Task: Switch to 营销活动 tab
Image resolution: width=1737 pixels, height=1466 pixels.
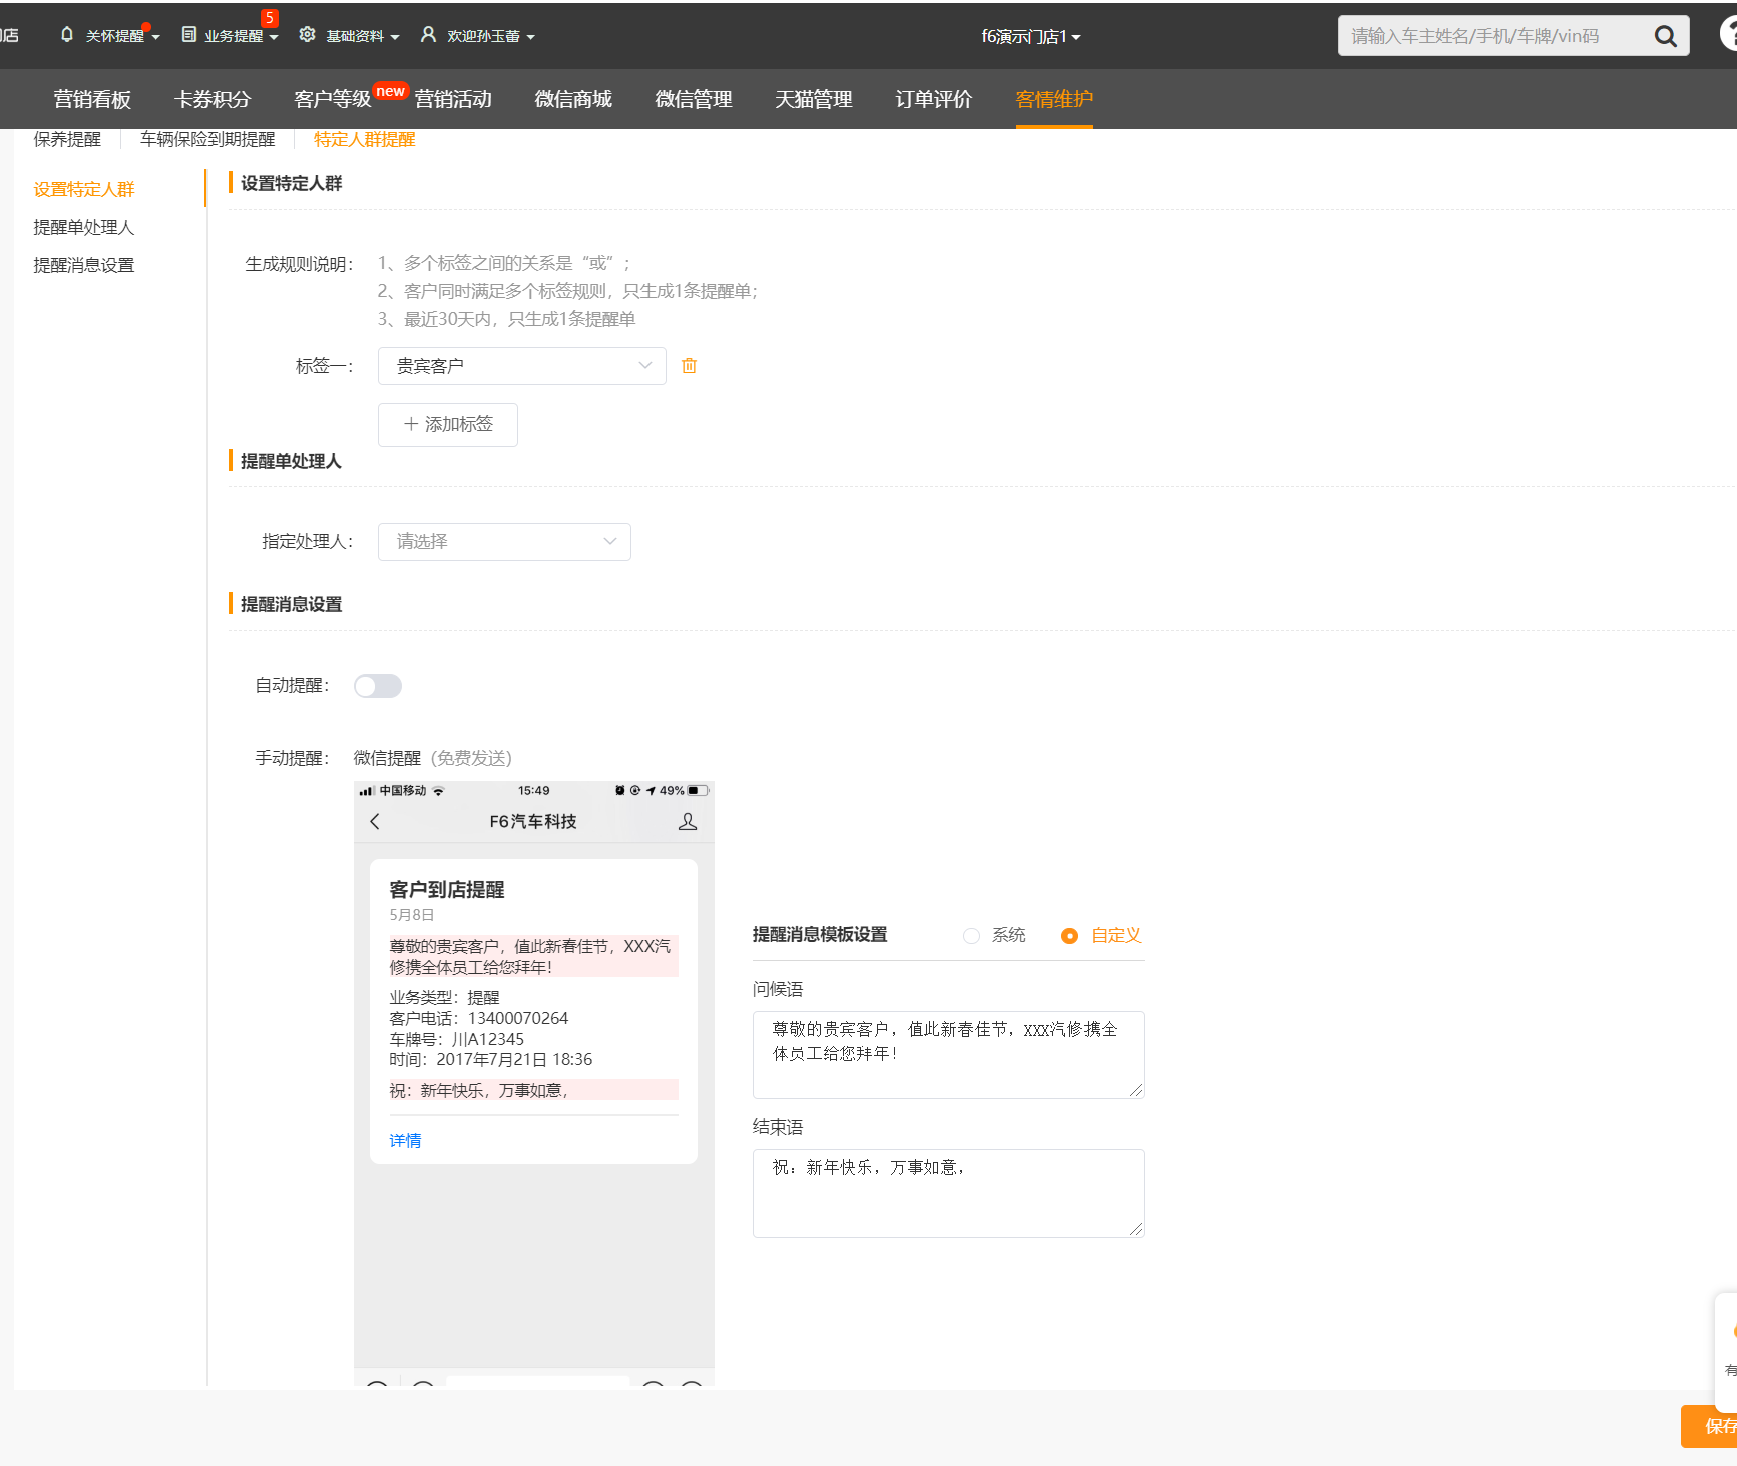Action: click(x=453, y=99)
